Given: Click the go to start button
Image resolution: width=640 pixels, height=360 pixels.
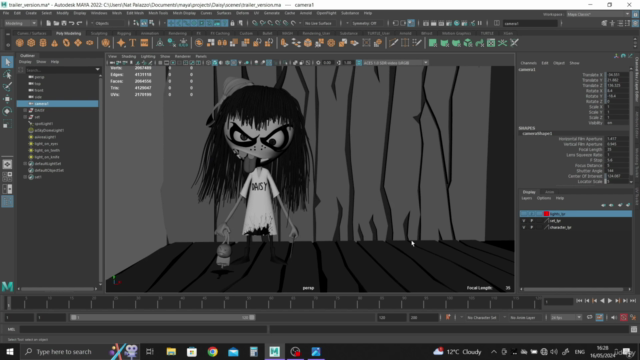Looking at the screenshot, I should [x=579, y=301].
